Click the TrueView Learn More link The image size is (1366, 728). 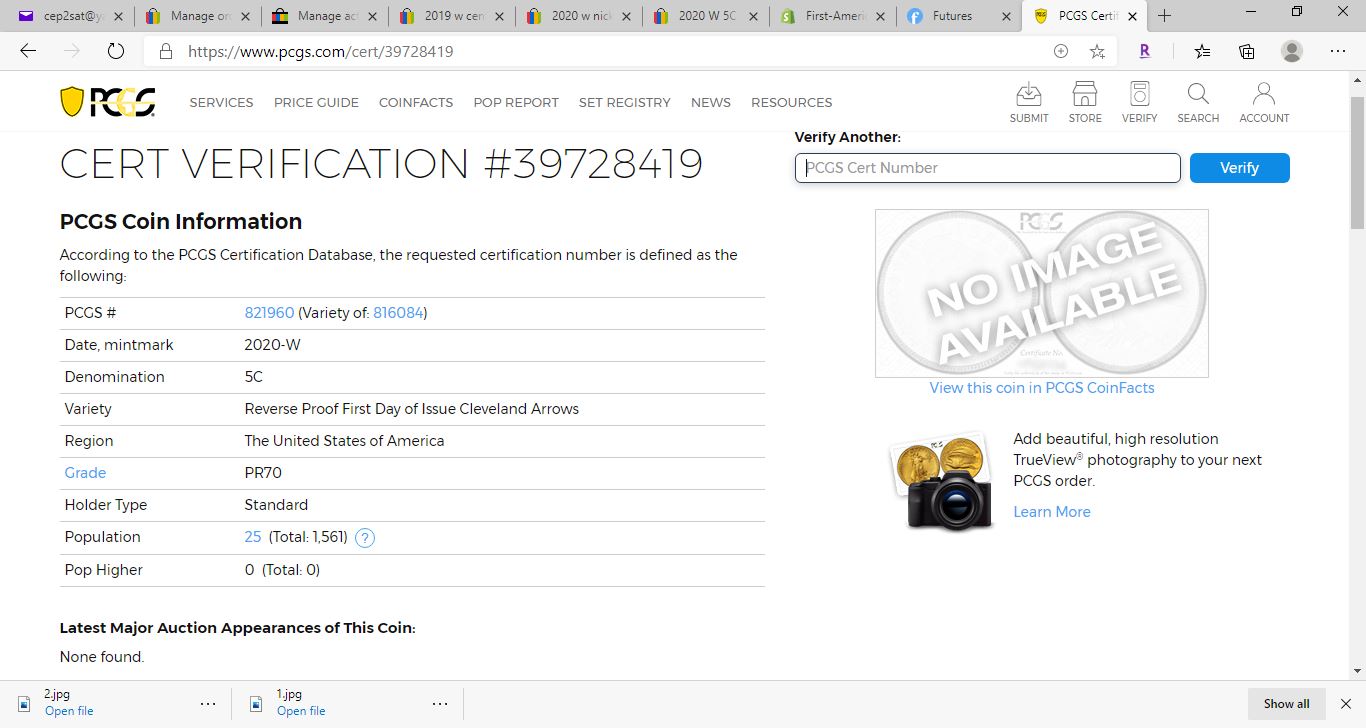1052,512
